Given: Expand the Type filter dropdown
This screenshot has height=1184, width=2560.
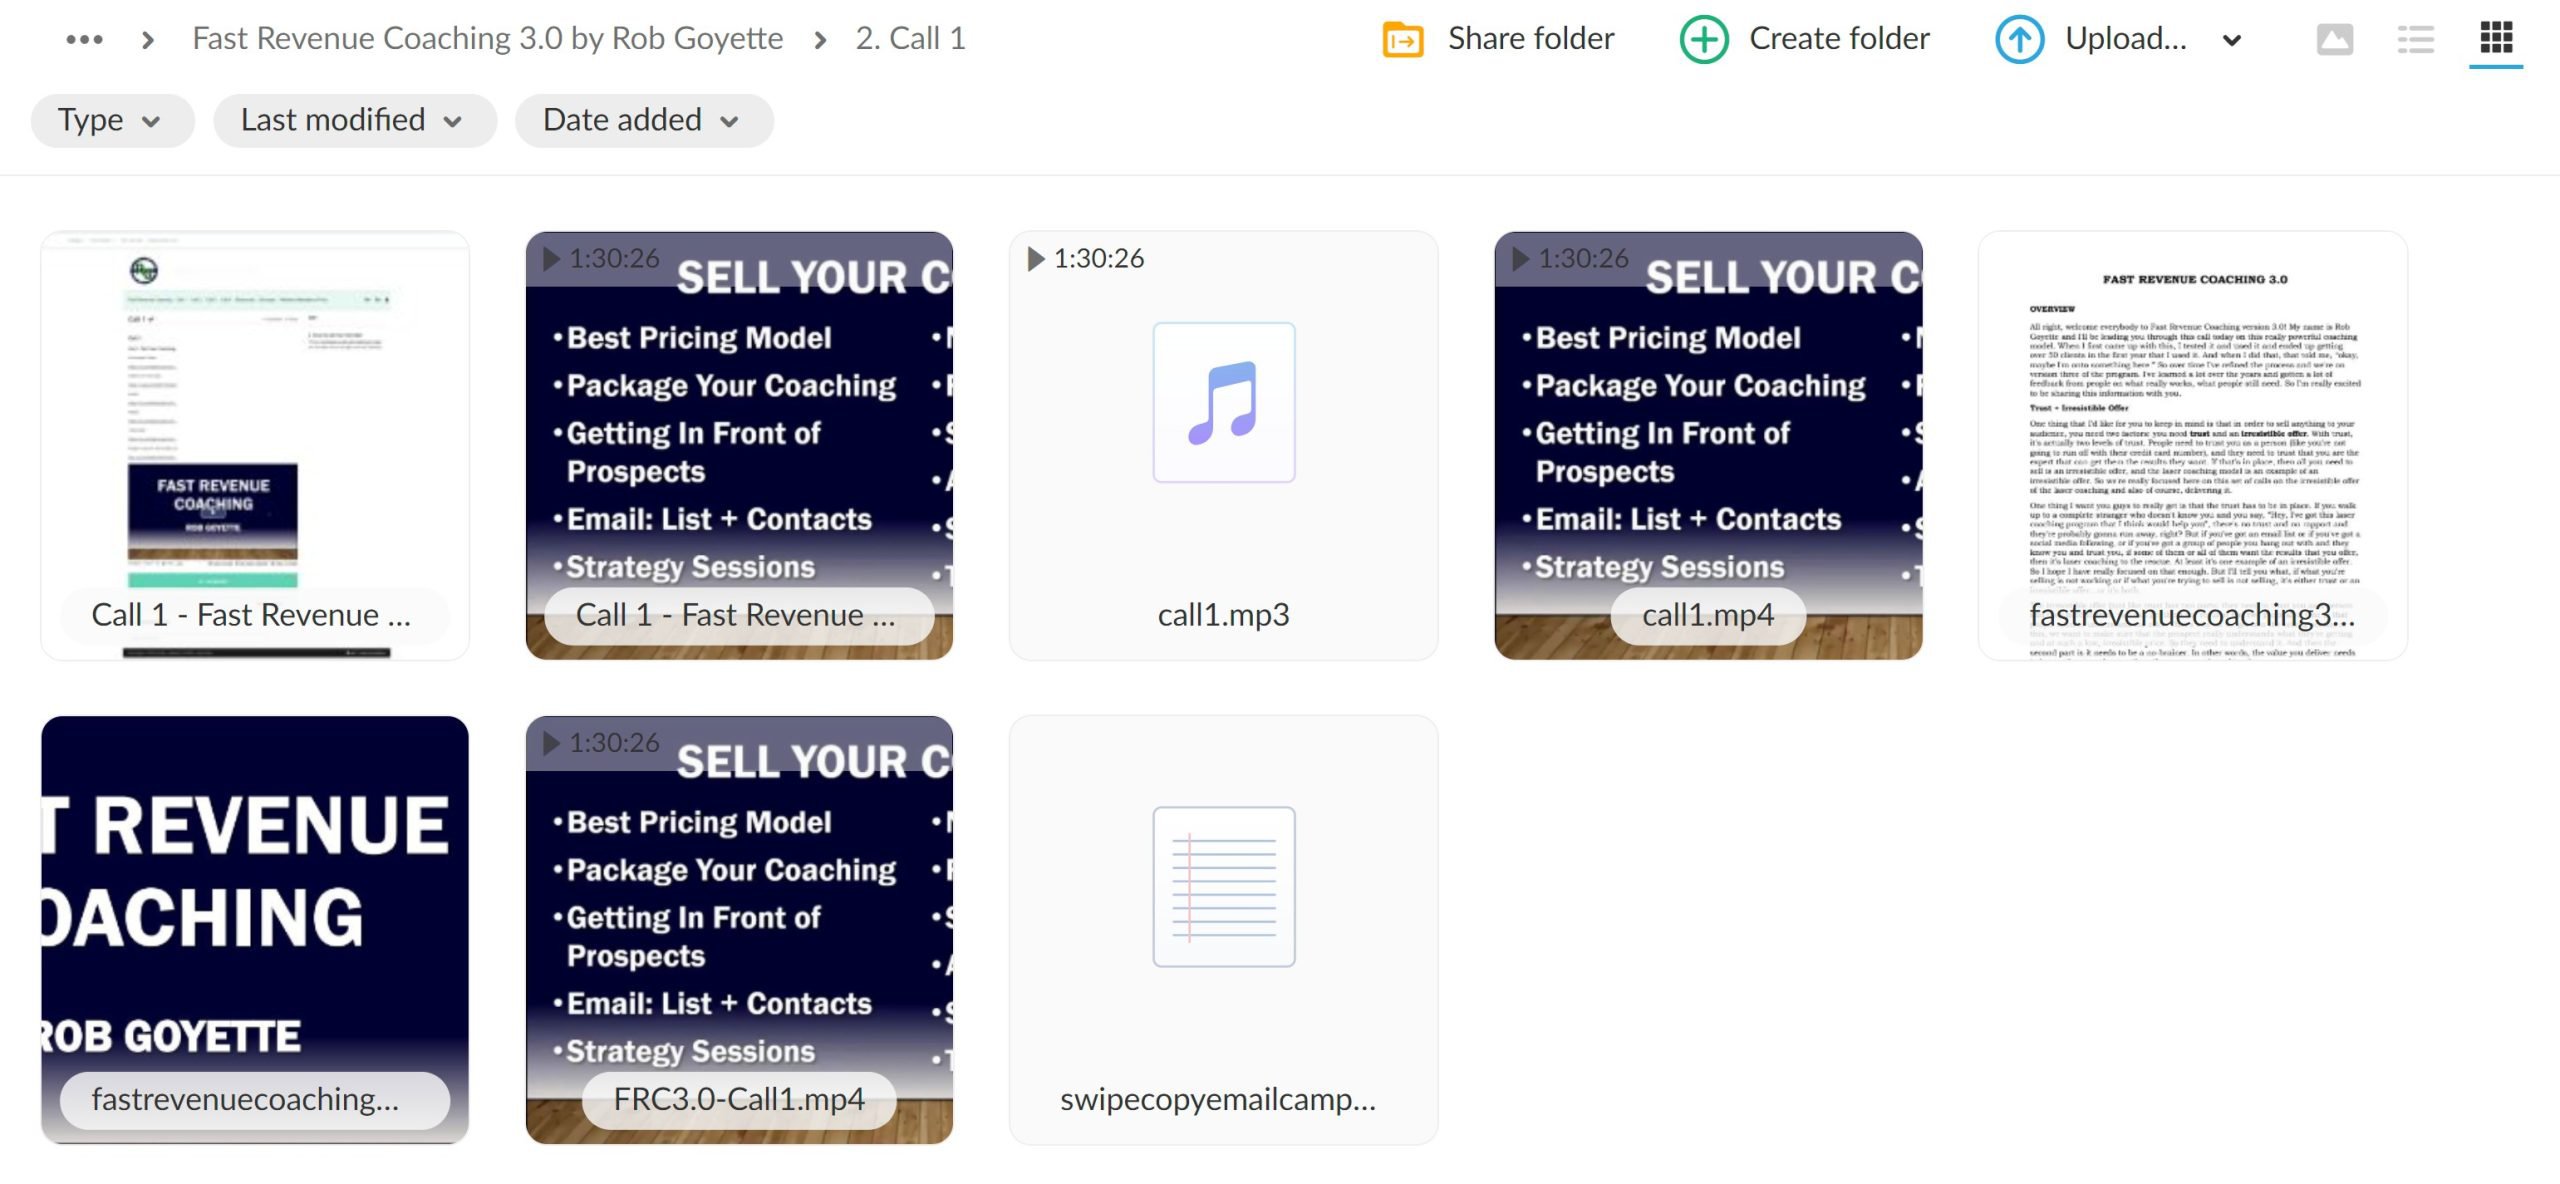Looking at the screenshot, I should [x=108, y=118].
